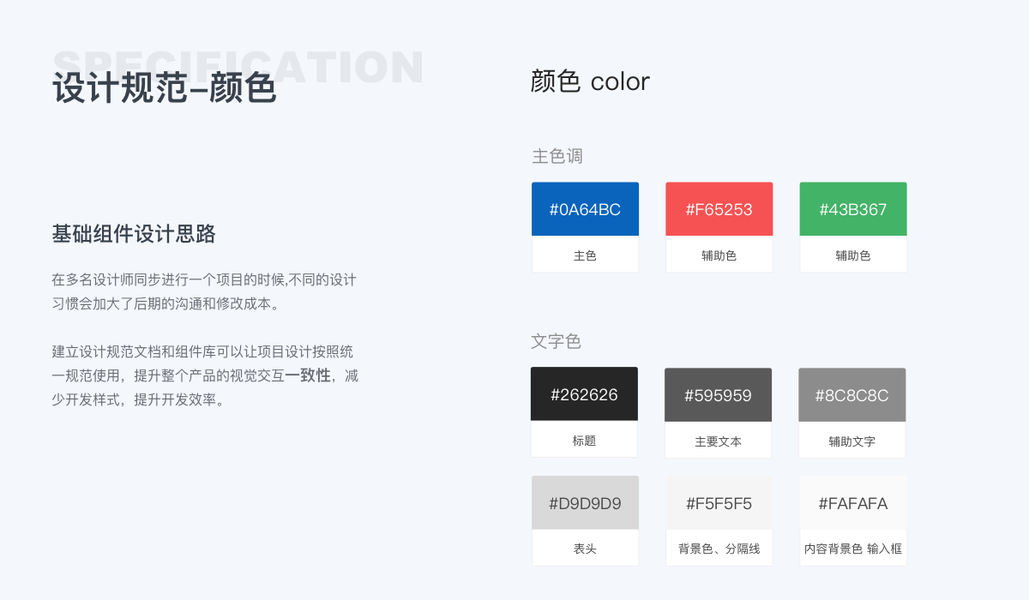Select the dark #262626 title color swatch
The width and height of the screenshot is (1029, 600).
tap(584, 394)
